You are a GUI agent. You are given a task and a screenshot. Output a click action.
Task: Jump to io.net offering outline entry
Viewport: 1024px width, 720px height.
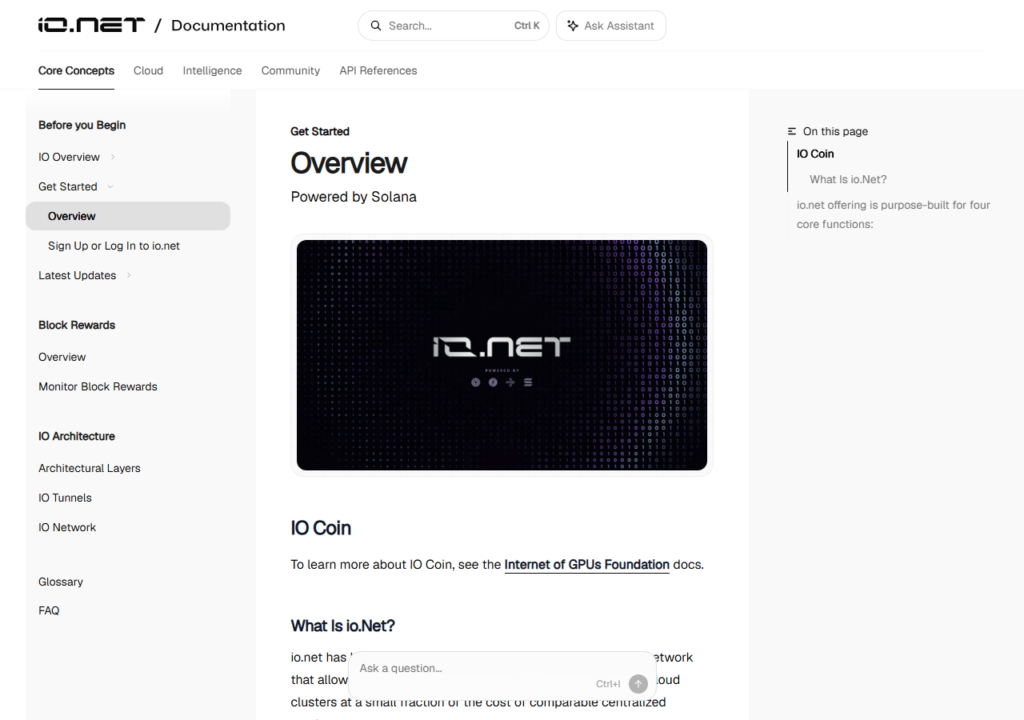pyautogui.click(x=893, y=214)
